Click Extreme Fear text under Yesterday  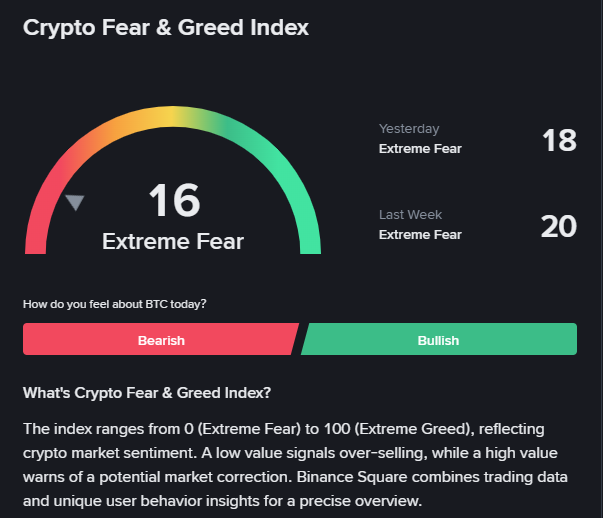click(x=420, y=148)
